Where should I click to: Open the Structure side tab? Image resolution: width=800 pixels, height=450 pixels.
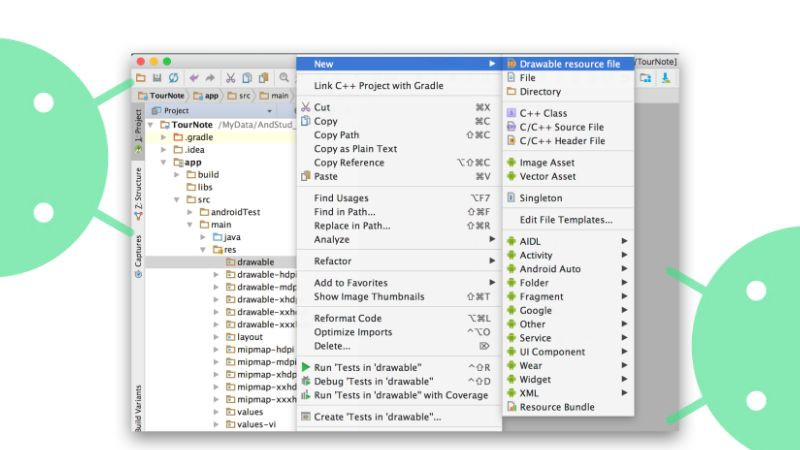click(x=138, y=194)
